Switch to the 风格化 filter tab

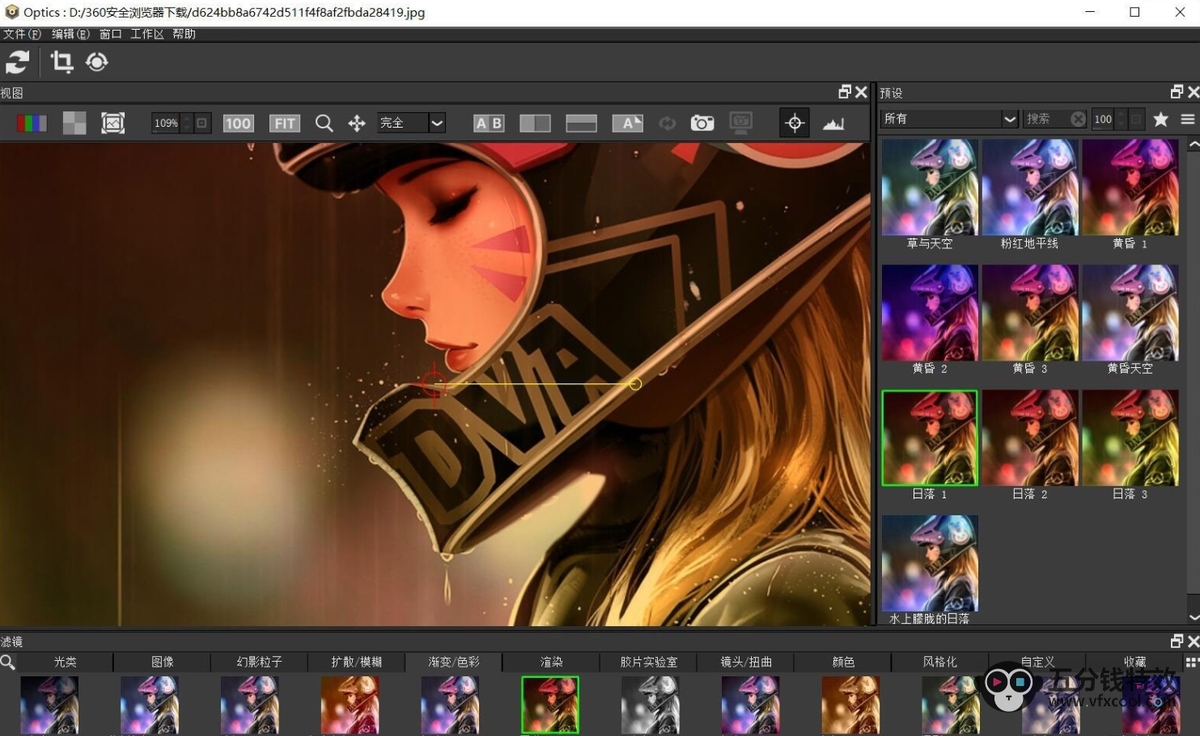(940, 662)
